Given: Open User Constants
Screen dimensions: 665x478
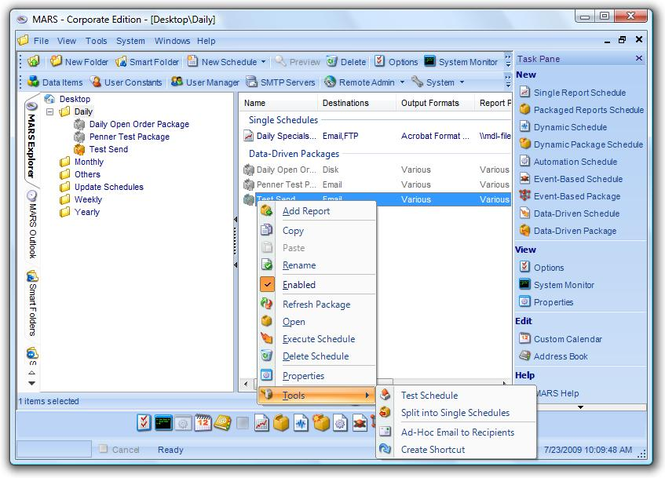Looking at the screenshot, I should [x=126, y=82].
